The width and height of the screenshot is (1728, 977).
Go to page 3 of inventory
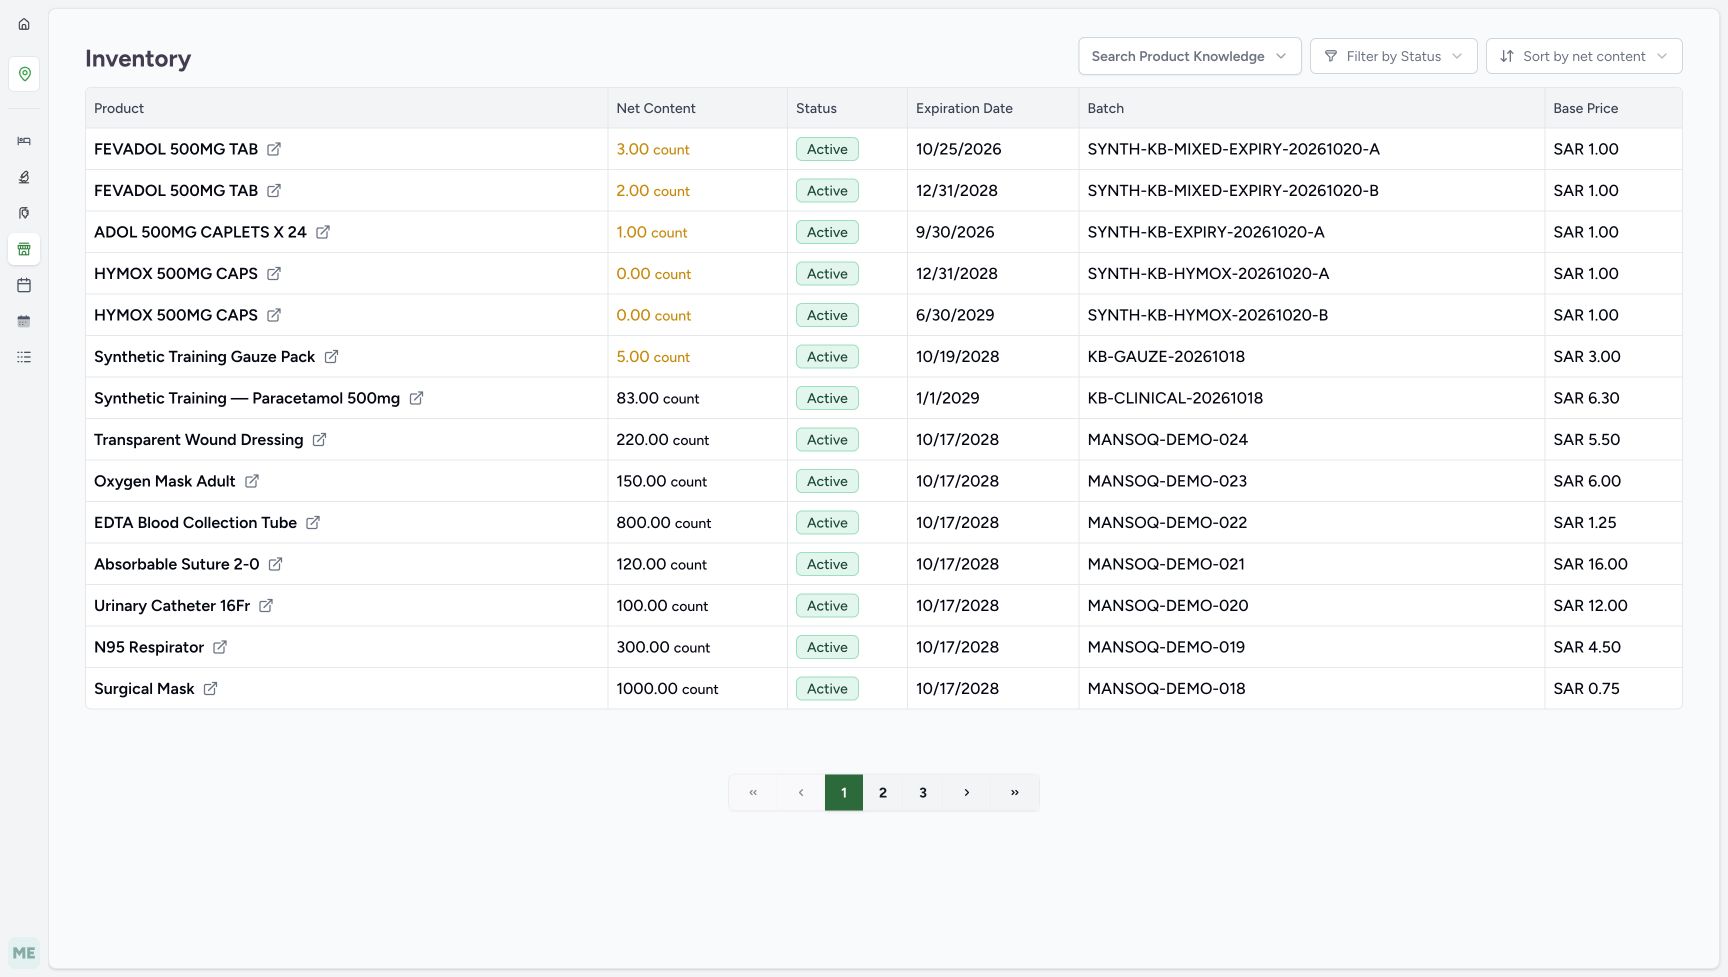(x=923, y=793)
